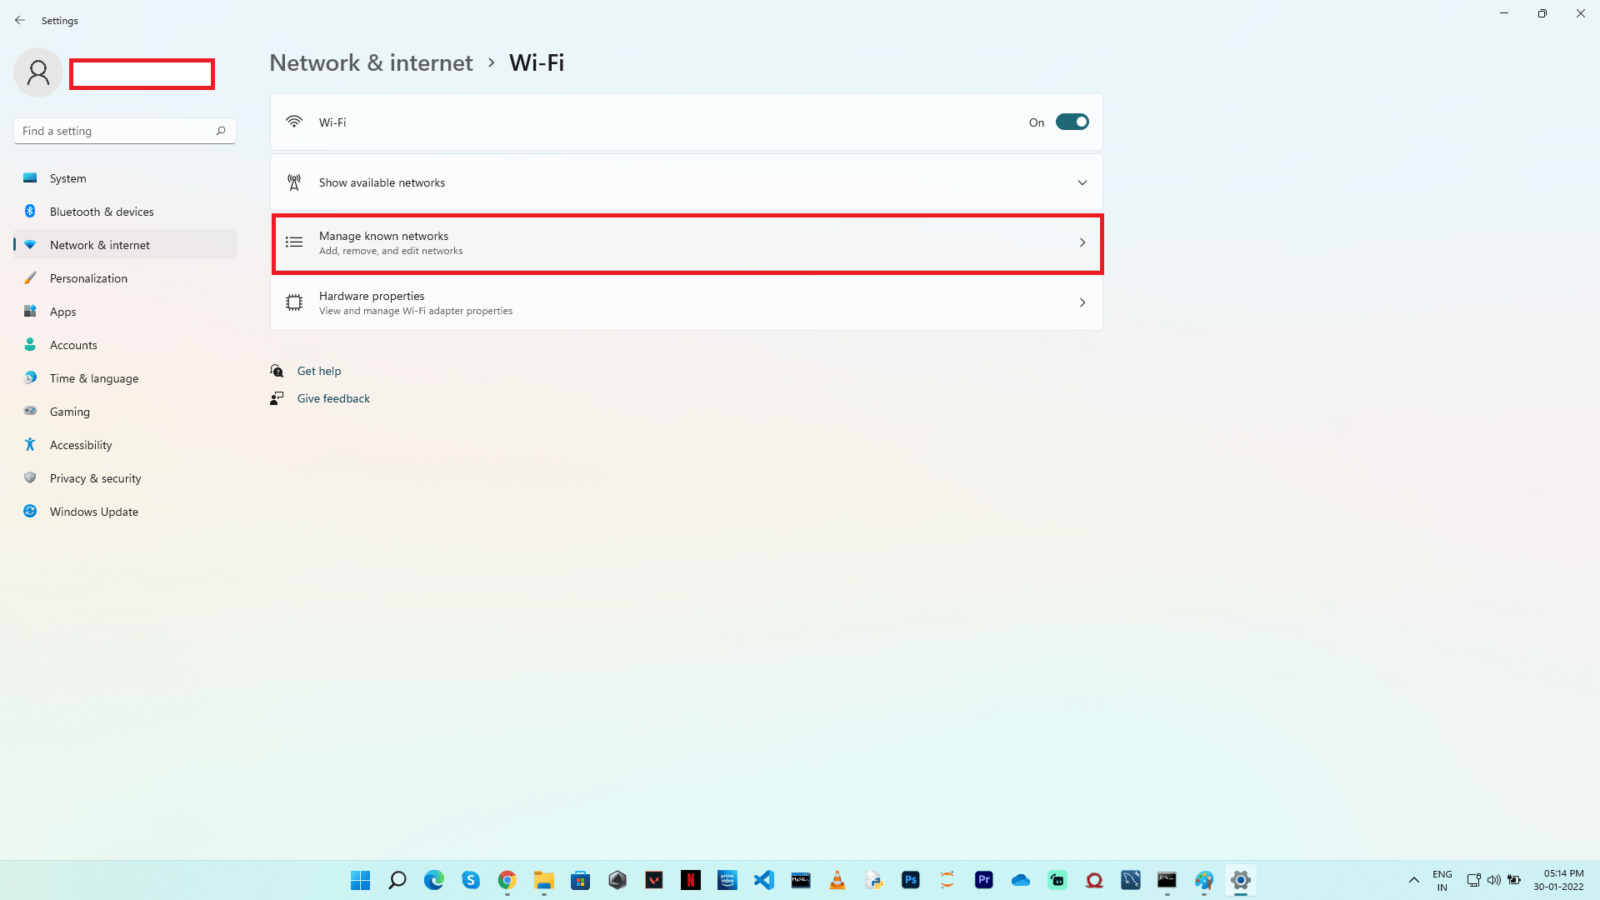Open Personalization from the sidebar
The width and height of the screenshot is (1600, 900).
(30, 278)
